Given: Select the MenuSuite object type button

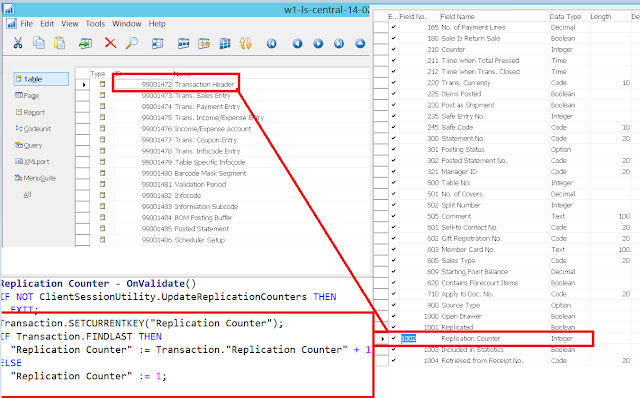Looking at the screenshot, I should pos(35,178).
